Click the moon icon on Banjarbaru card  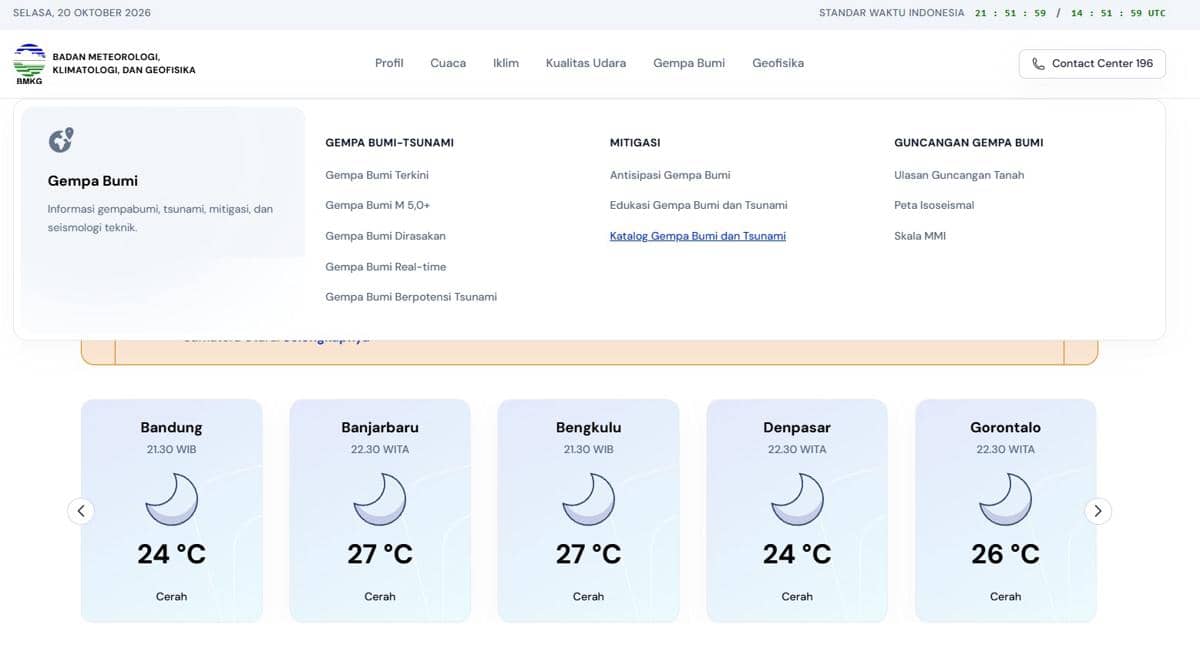[x=380, y=499]
